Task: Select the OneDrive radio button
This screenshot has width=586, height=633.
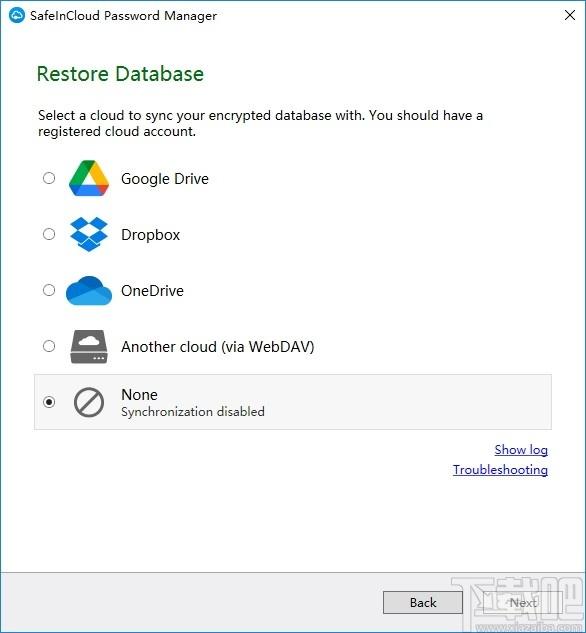Action: pyautogui.click(x=49, y=290)
